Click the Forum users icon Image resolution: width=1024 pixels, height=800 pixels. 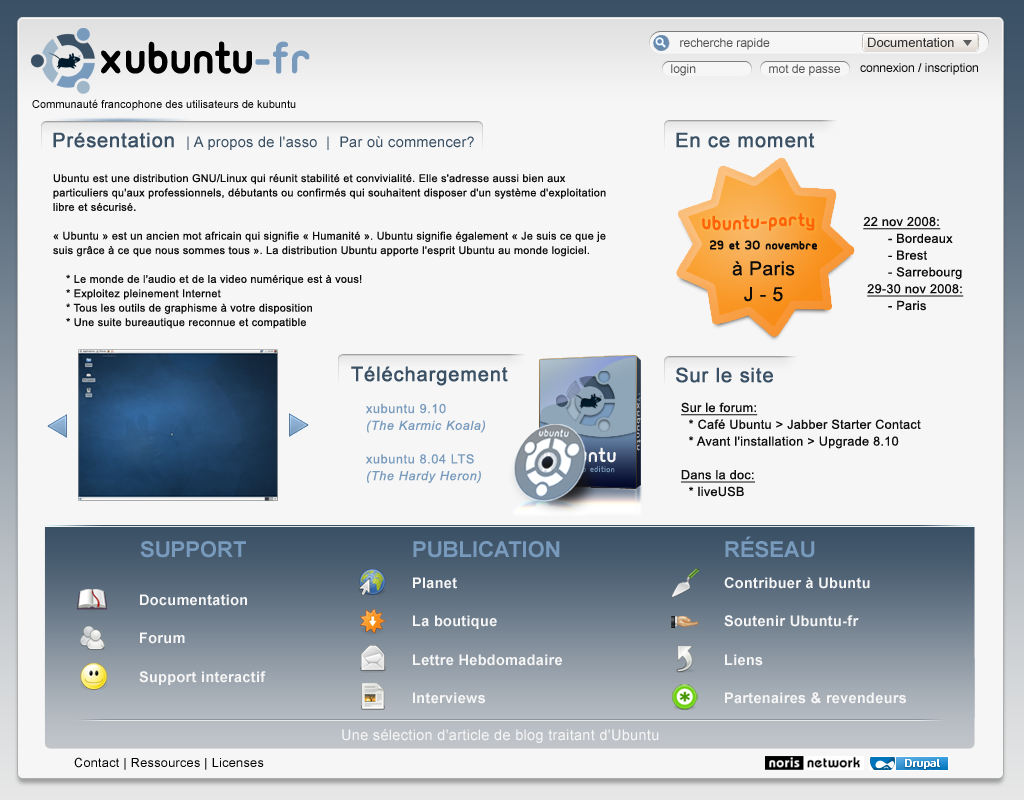coord(92,638)
